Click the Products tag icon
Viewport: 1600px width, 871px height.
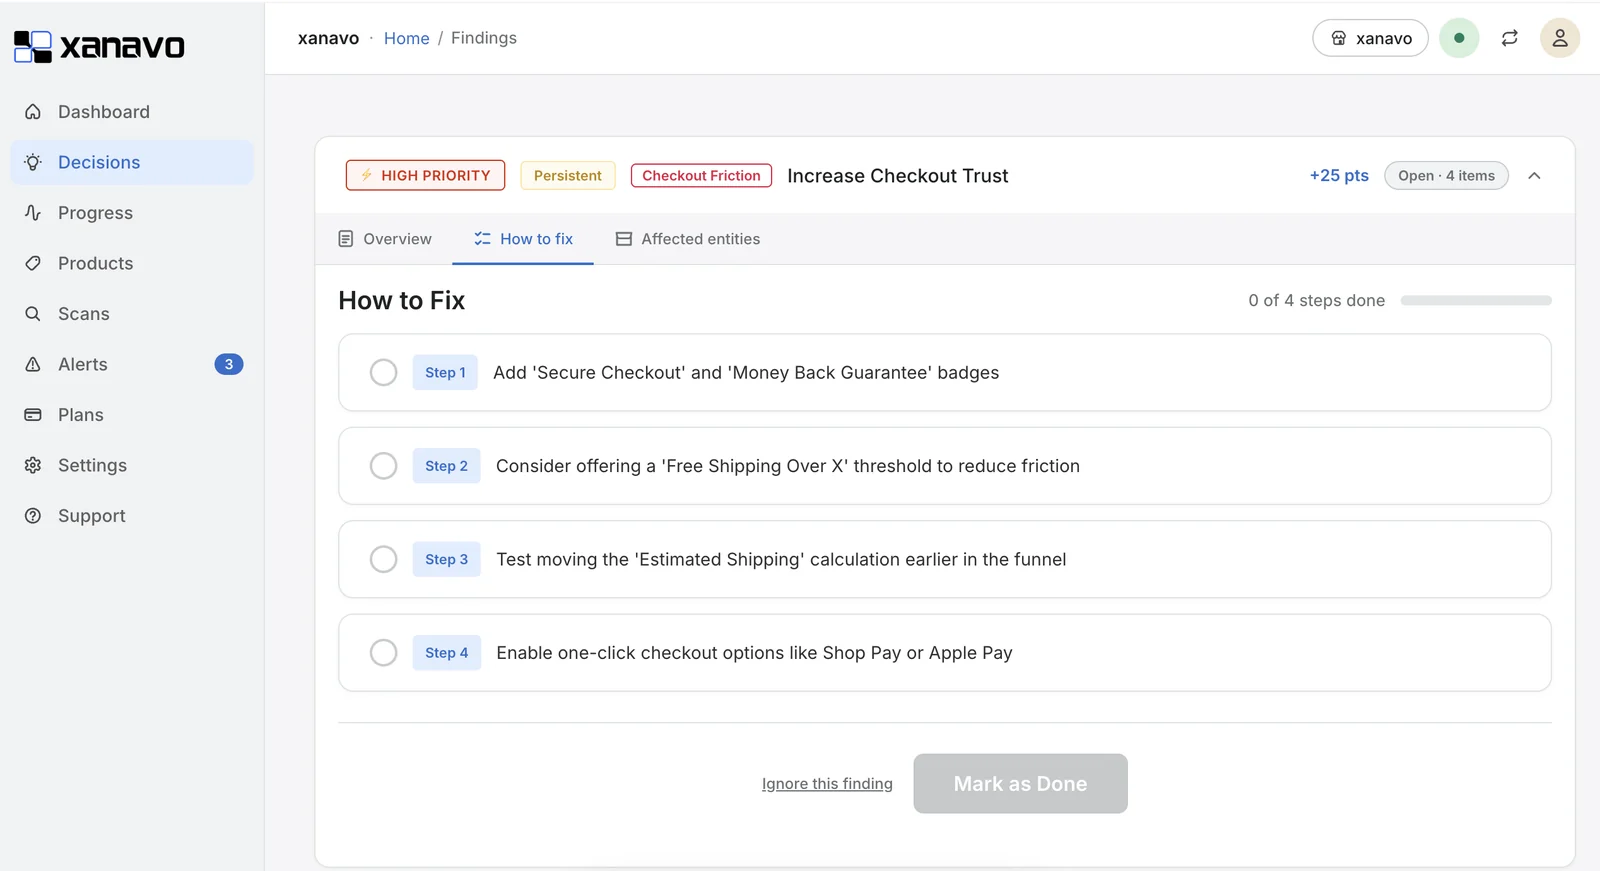pyautogui.click(x=33, y=263)
